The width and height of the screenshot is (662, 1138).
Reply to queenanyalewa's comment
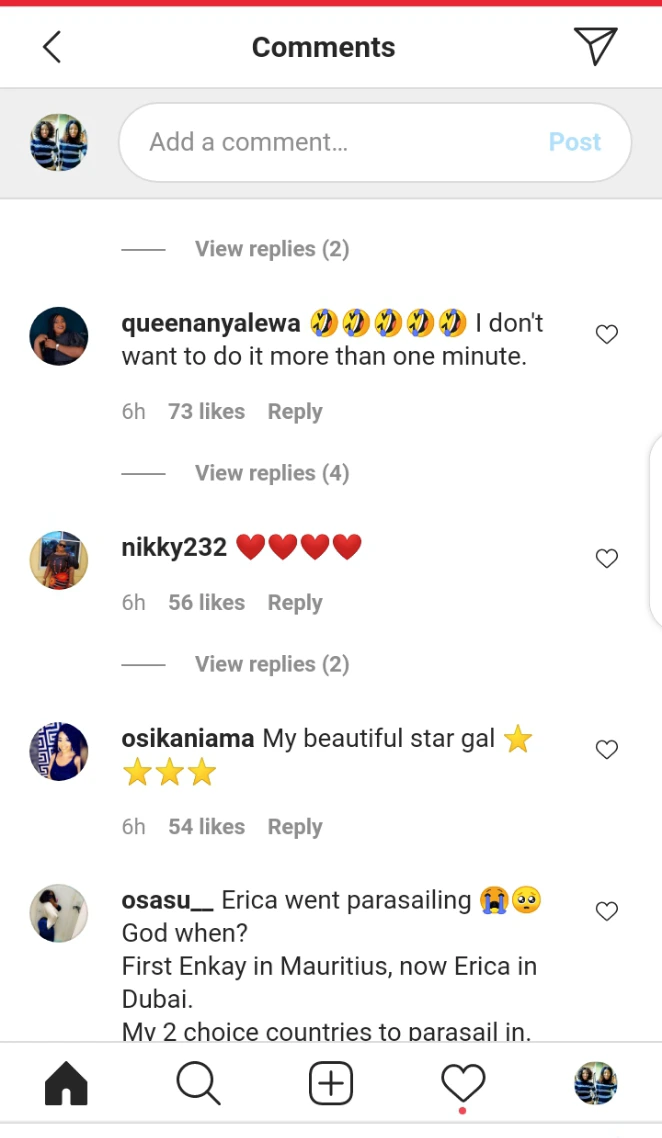point(295,412)
